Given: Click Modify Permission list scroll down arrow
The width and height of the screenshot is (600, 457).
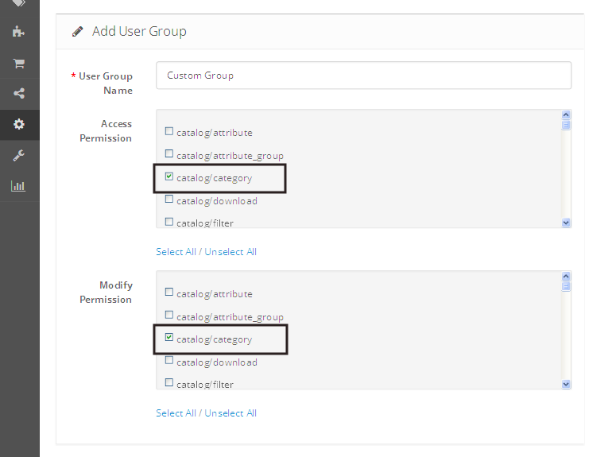Looking at the screenshot, I should point(566,384).
